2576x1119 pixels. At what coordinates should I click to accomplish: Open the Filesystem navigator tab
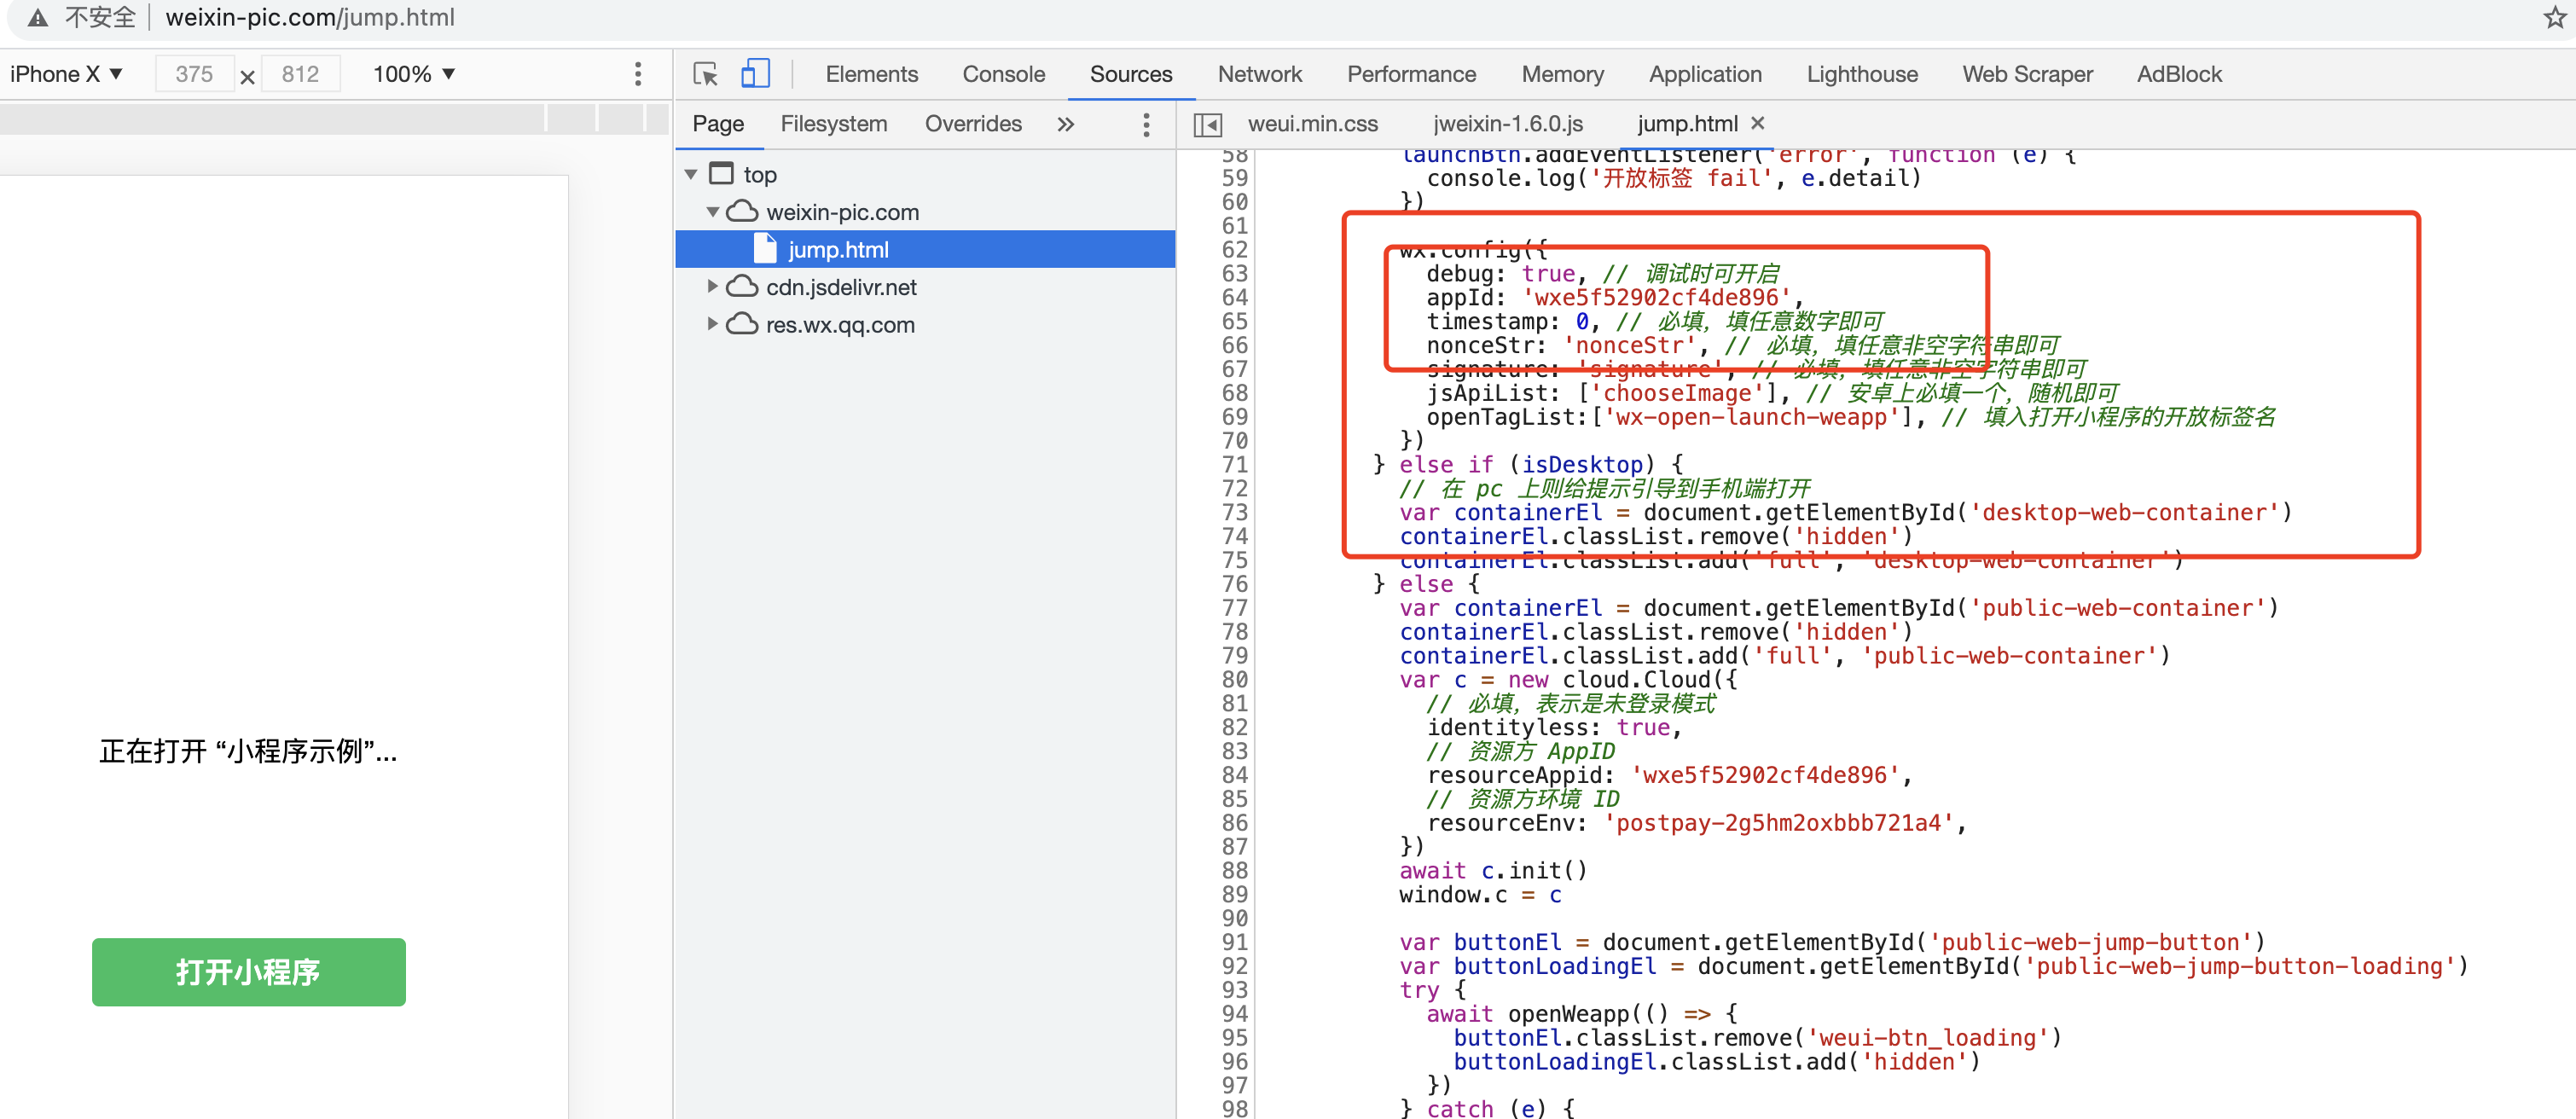(x=833, y=124)
